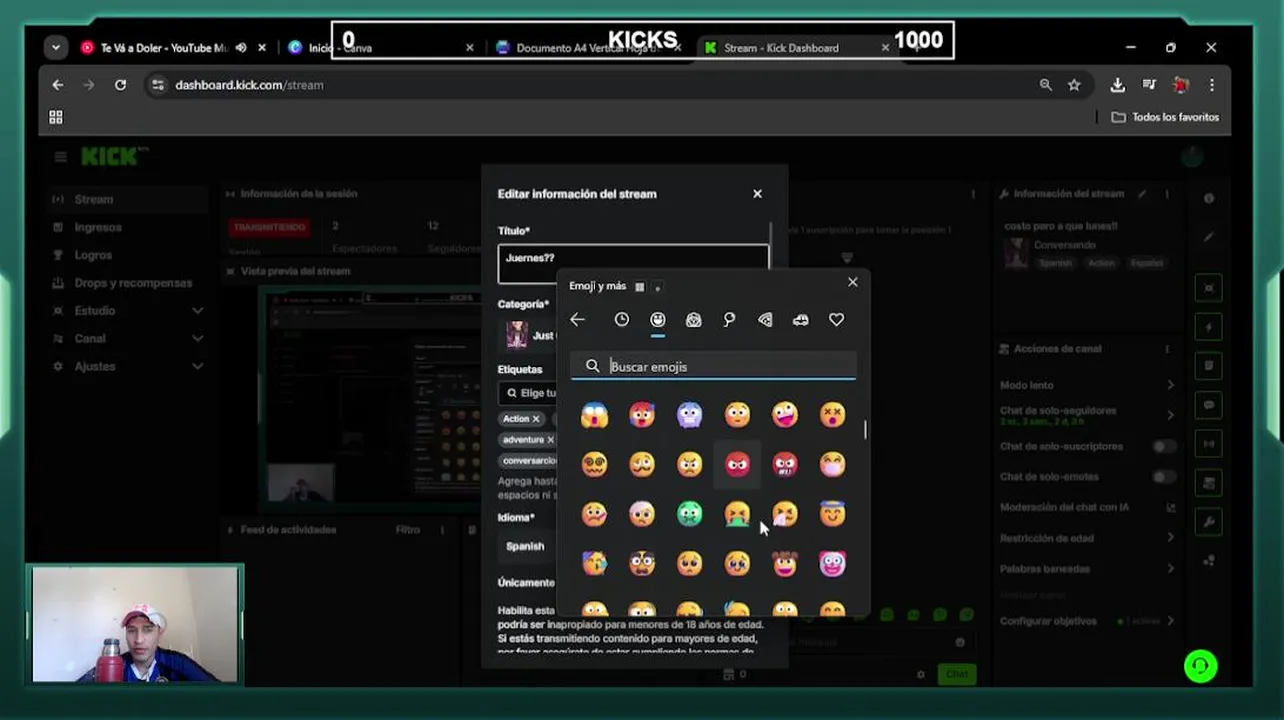Open the transport emoji category (car icon)
Screen dimensions: 1284x720
(801, 320)
